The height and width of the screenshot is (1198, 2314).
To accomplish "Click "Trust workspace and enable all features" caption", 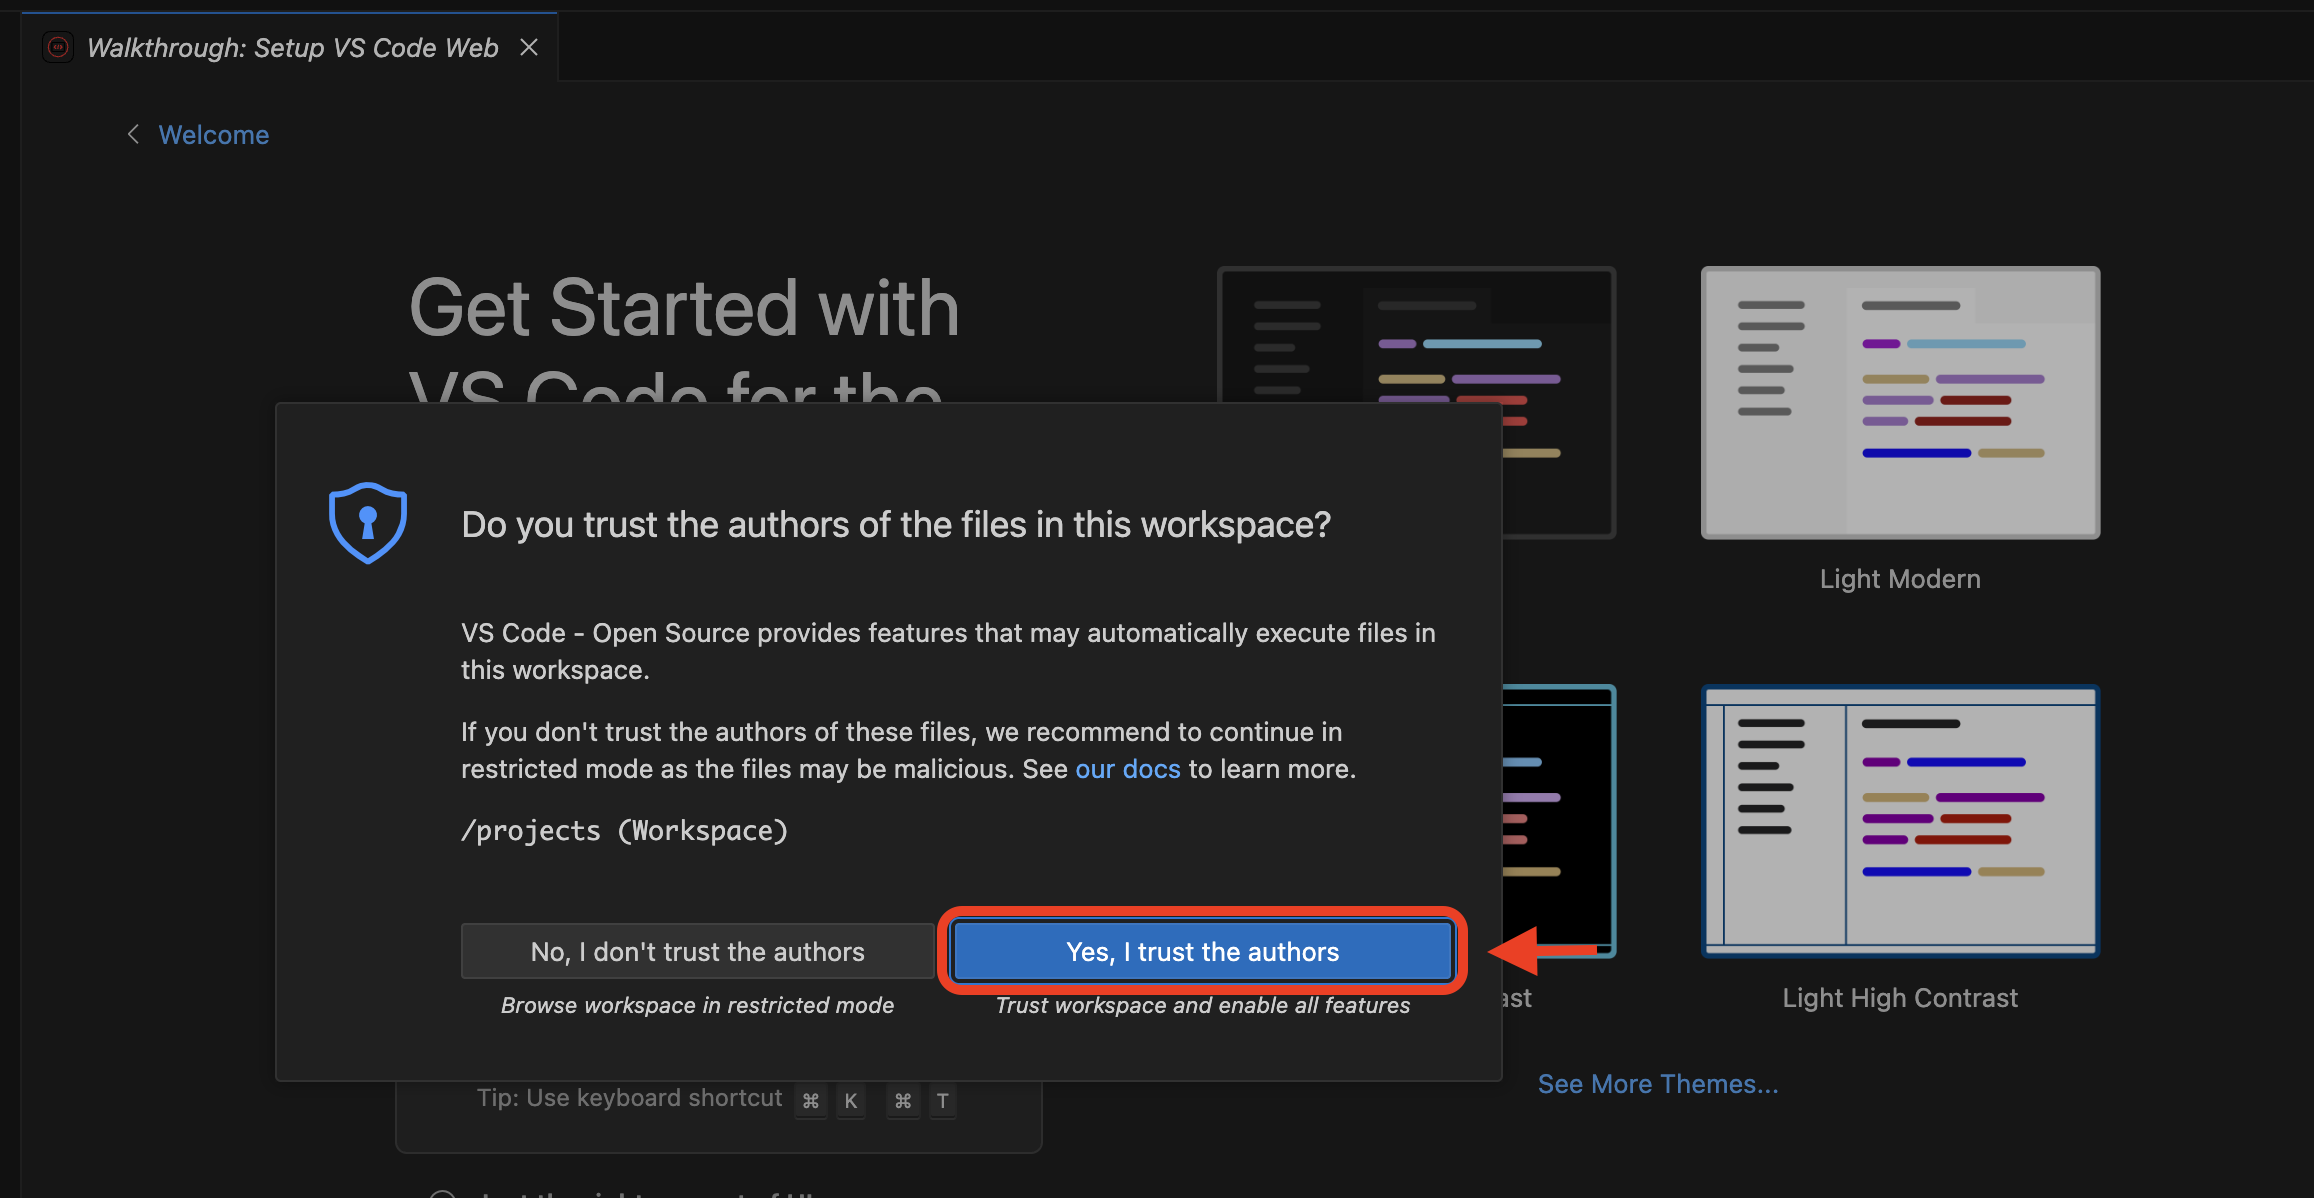I will tap(1202, 1005).
